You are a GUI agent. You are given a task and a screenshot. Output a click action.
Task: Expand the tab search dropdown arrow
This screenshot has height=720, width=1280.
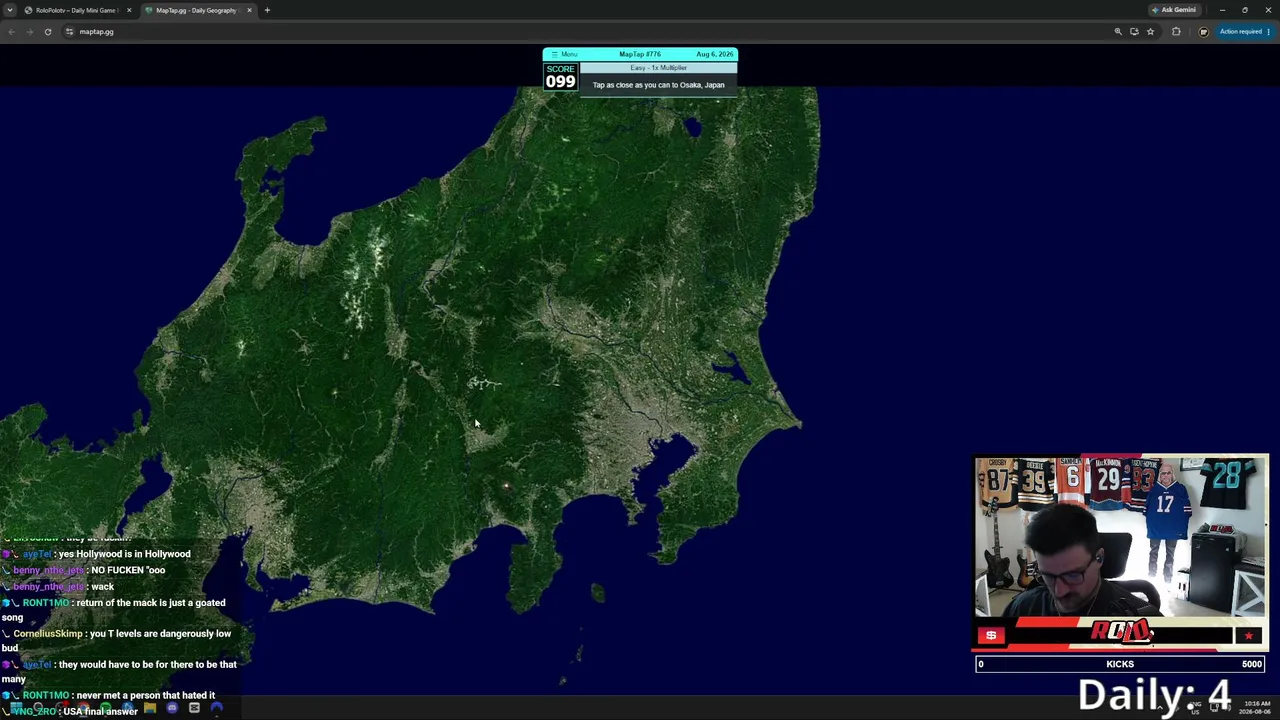point(10,10)
